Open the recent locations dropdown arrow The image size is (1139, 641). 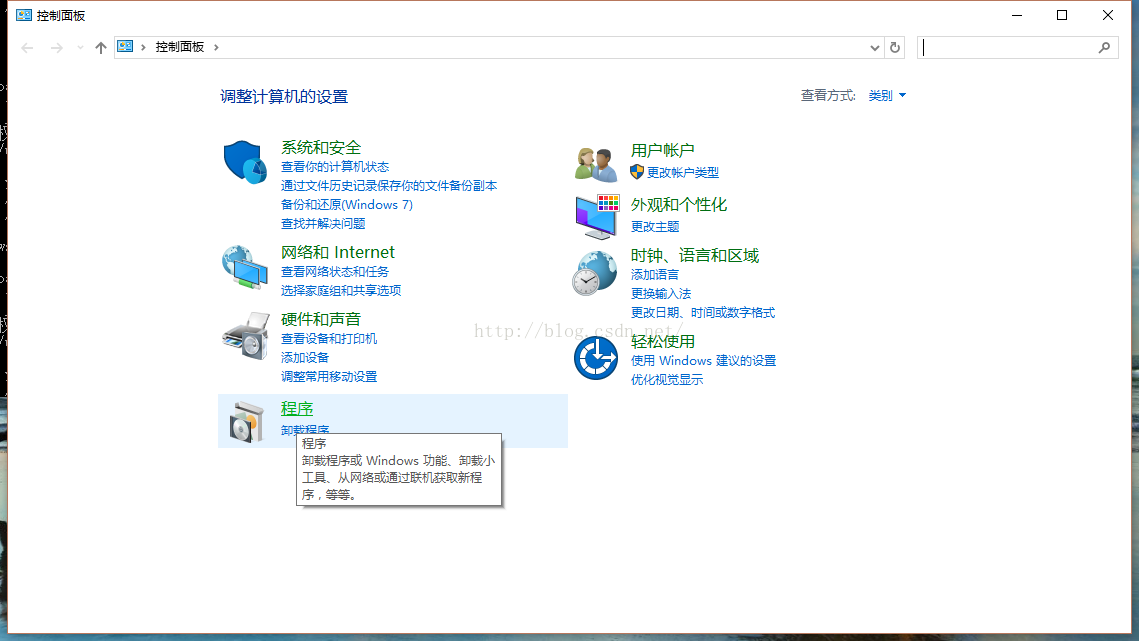pos(80,48)
